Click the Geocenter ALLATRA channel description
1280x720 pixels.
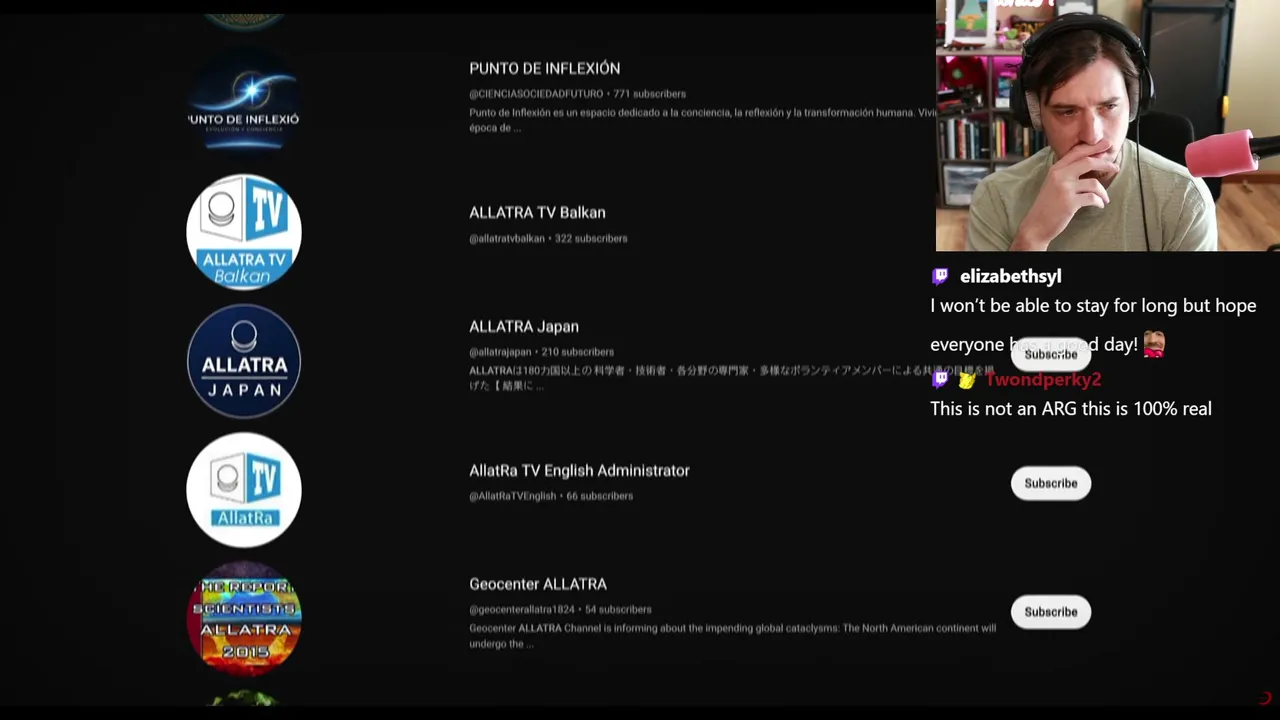733,636
